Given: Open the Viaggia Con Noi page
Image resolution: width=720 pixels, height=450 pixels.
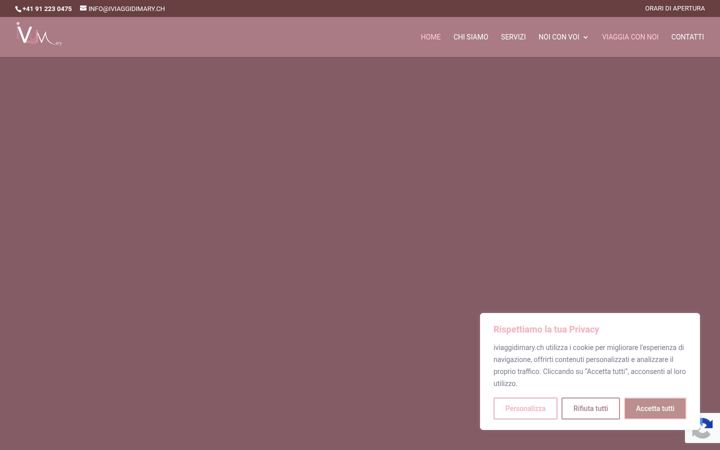Looking at the screenshot, I should pos(630,37).
